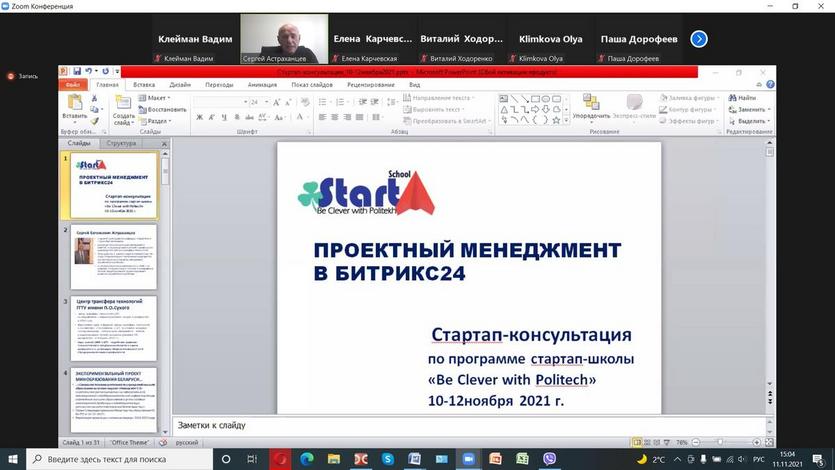Click the New Slide (Создать слайд) icon
Image resolution: width=835 pixels, height=470 pixels.
[x=123, y=103]
